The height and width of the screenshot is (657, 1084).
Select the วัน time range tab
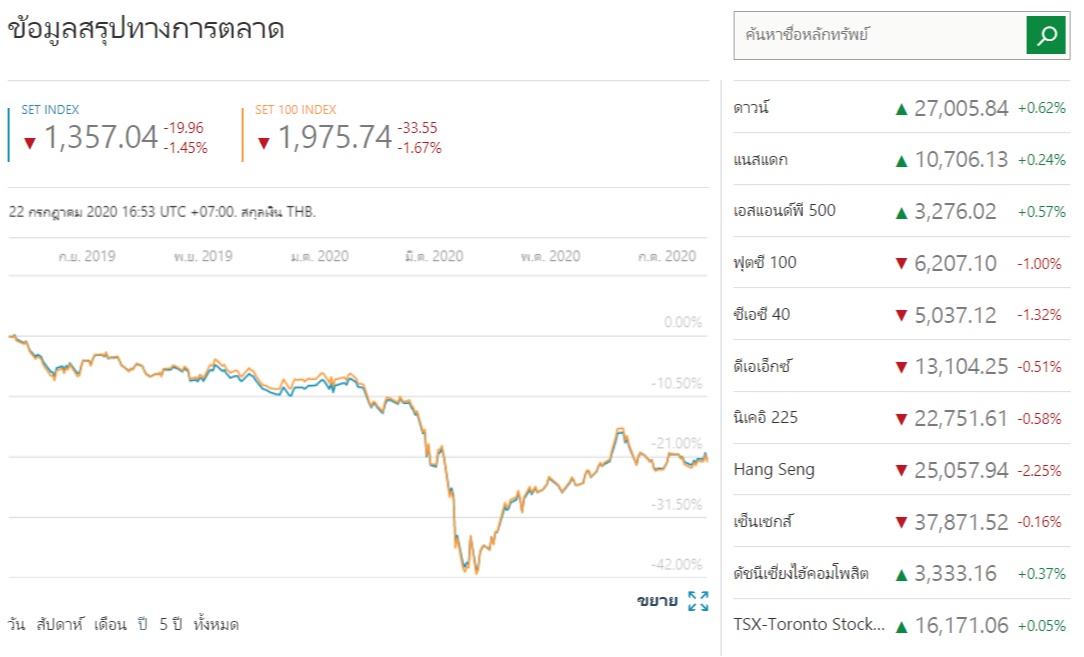tap(17, 625)
